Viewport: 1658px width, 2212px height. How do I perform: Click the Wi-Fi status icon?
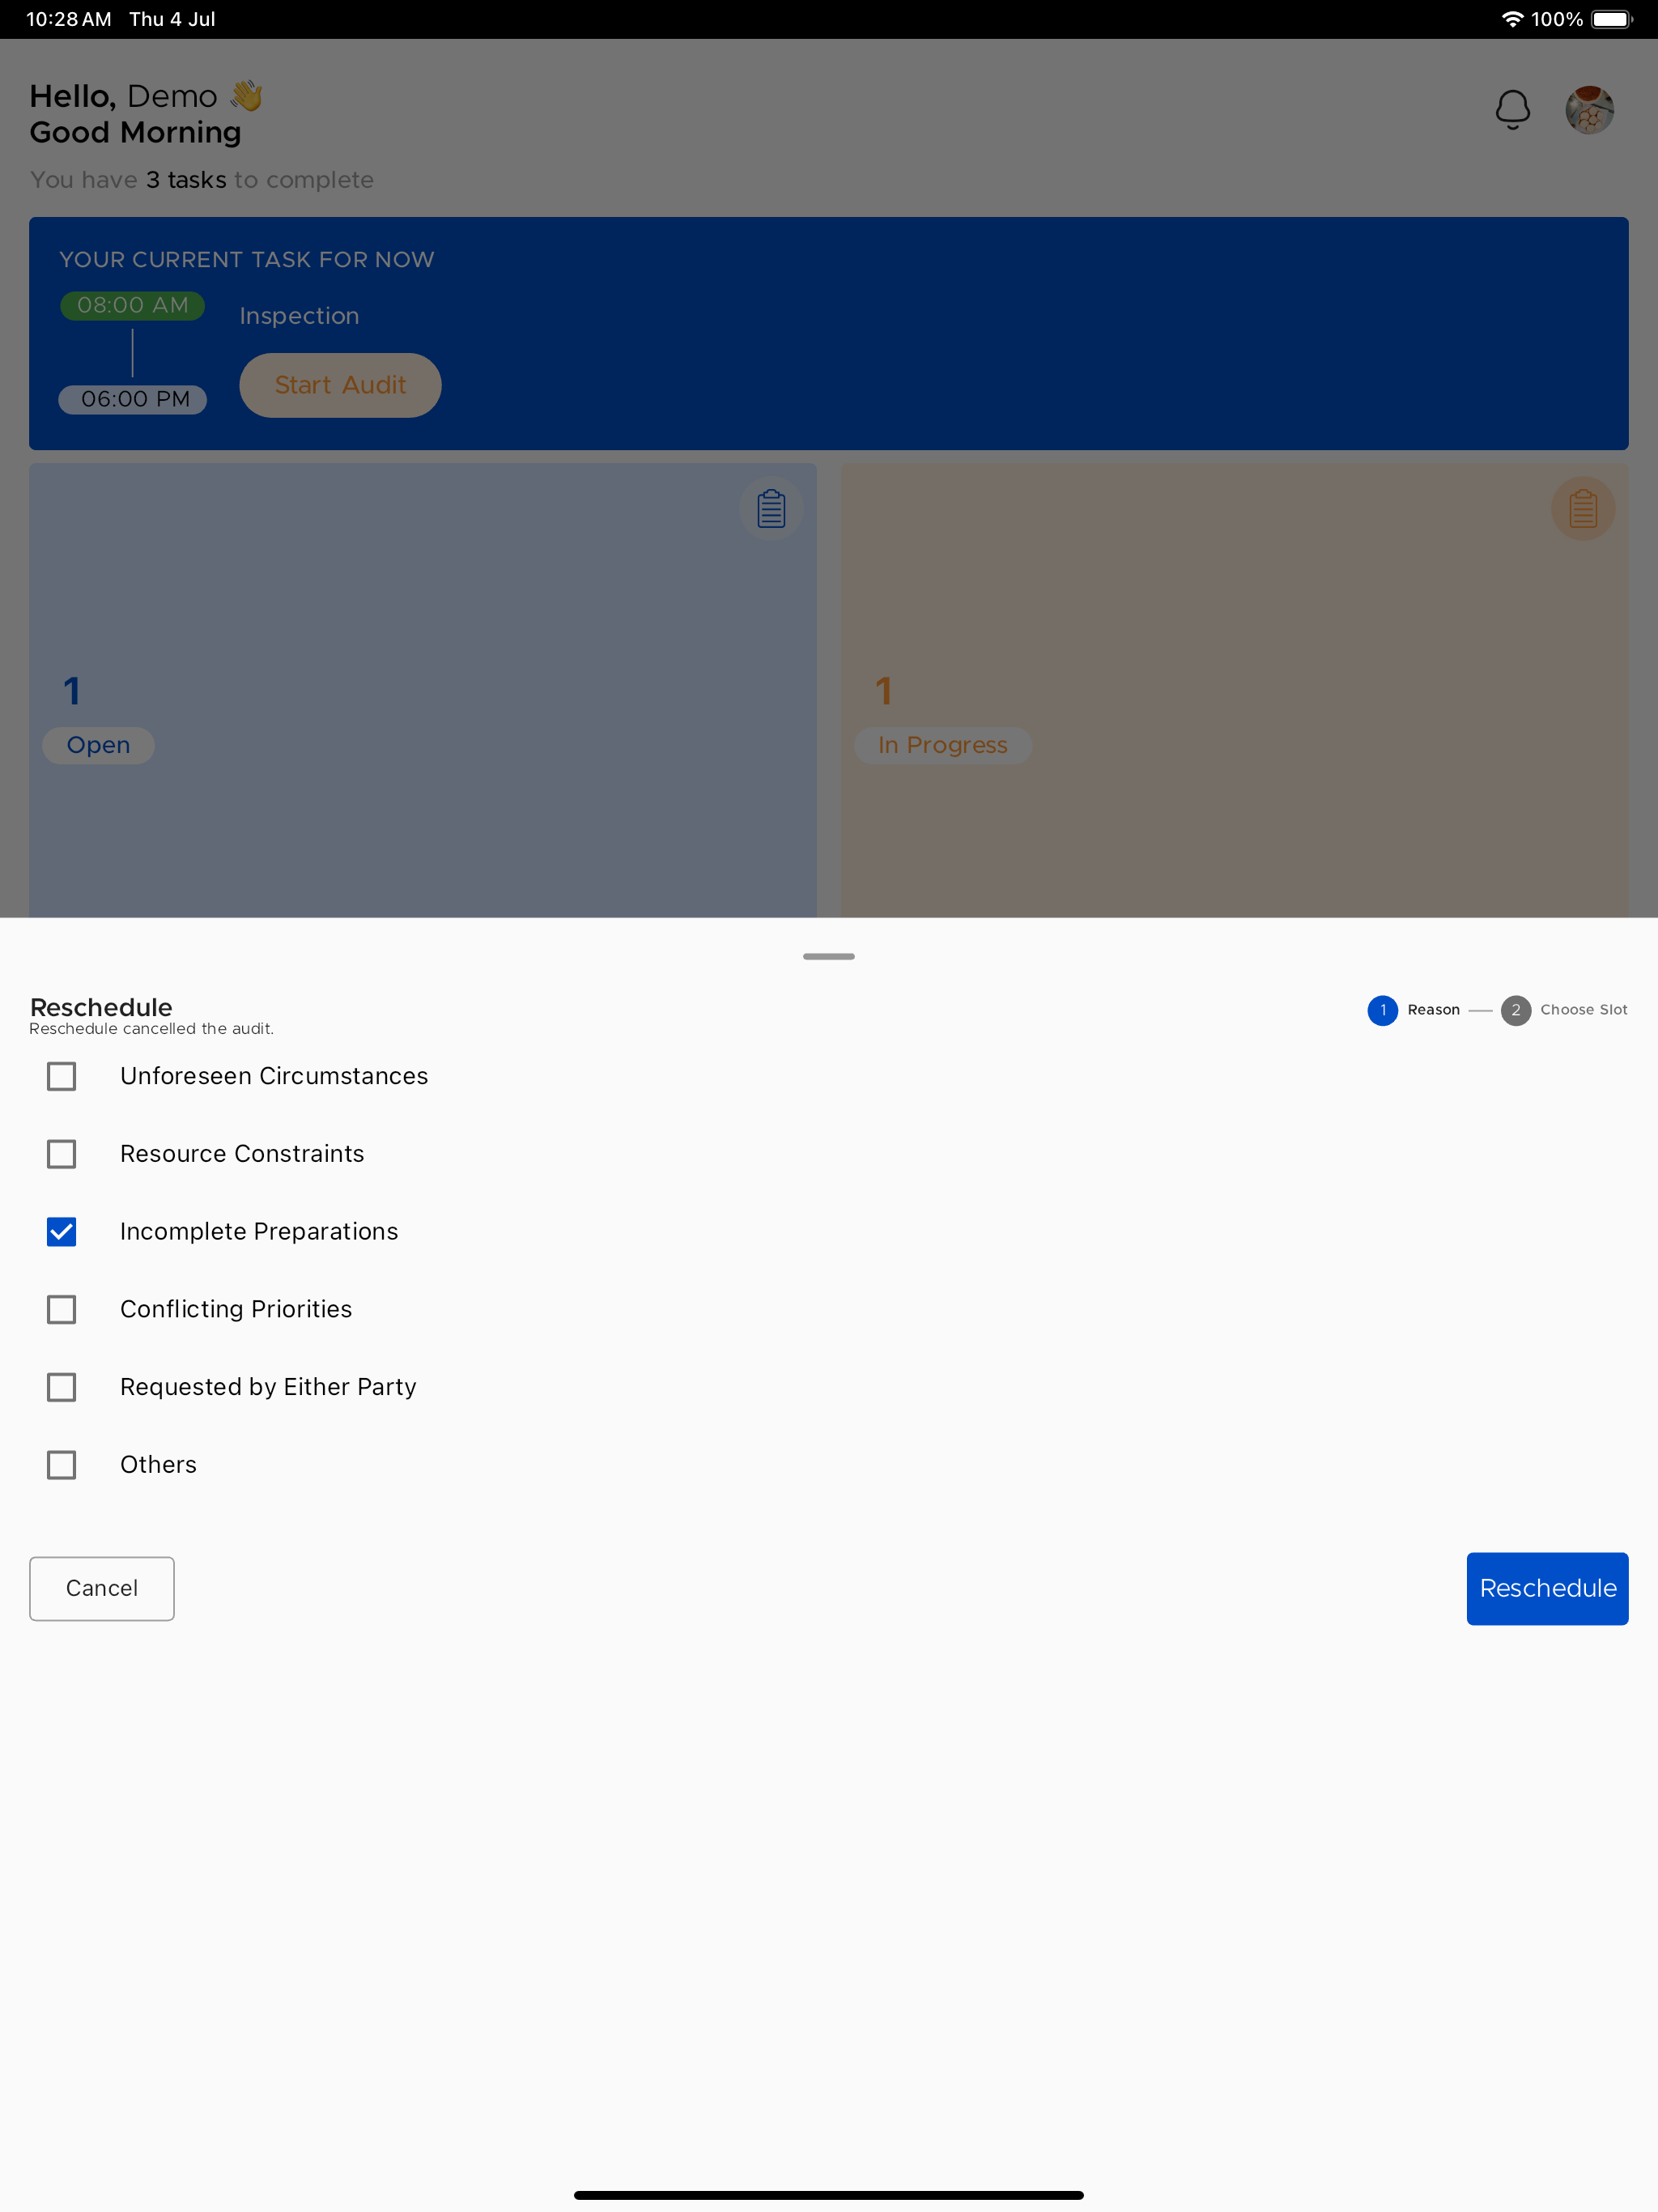[1512, 19]
